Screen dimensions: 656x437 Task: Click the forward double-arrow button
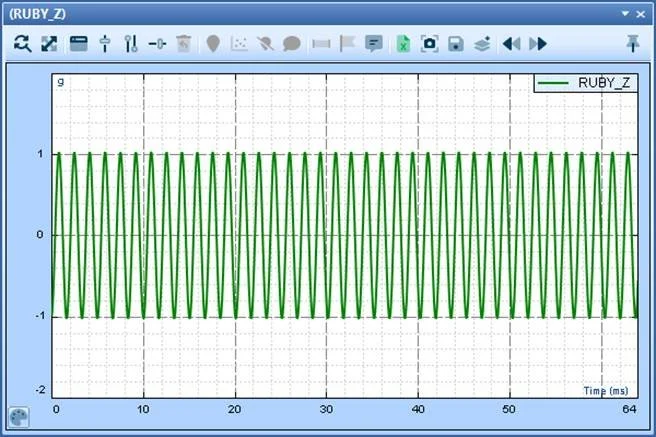click(x=538, y=43)
